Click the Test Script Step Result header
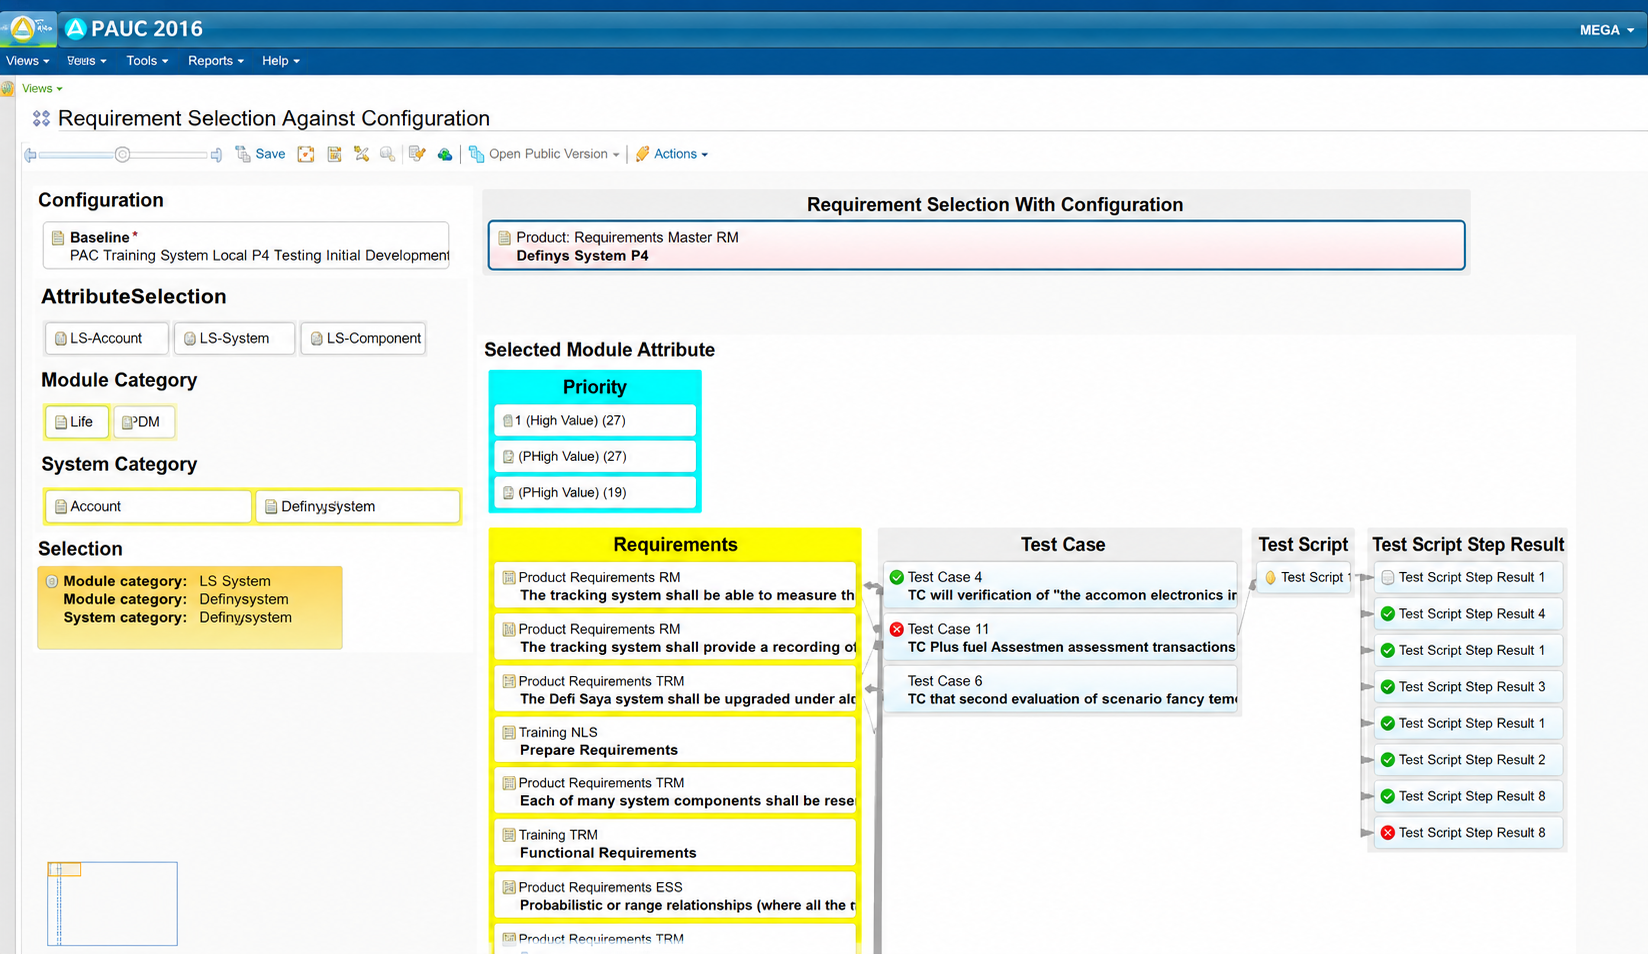Screen dimensions: 1648x954 pyautogui.click(x=1467, y=545)
